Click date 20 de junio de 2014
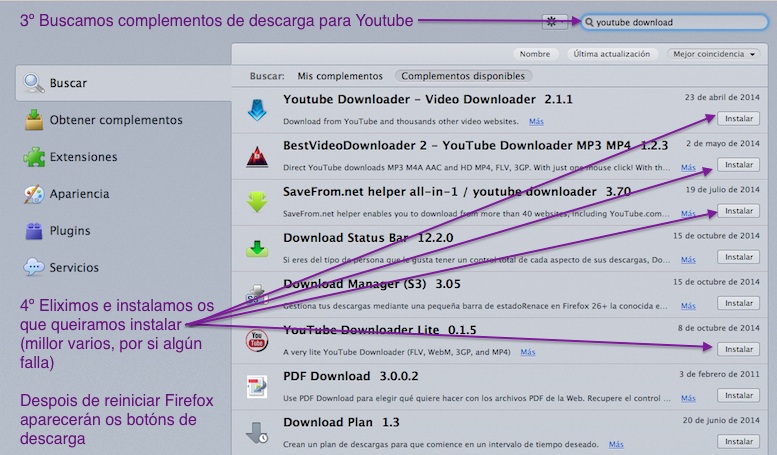777x455 pixels. (x=721, y=420)
